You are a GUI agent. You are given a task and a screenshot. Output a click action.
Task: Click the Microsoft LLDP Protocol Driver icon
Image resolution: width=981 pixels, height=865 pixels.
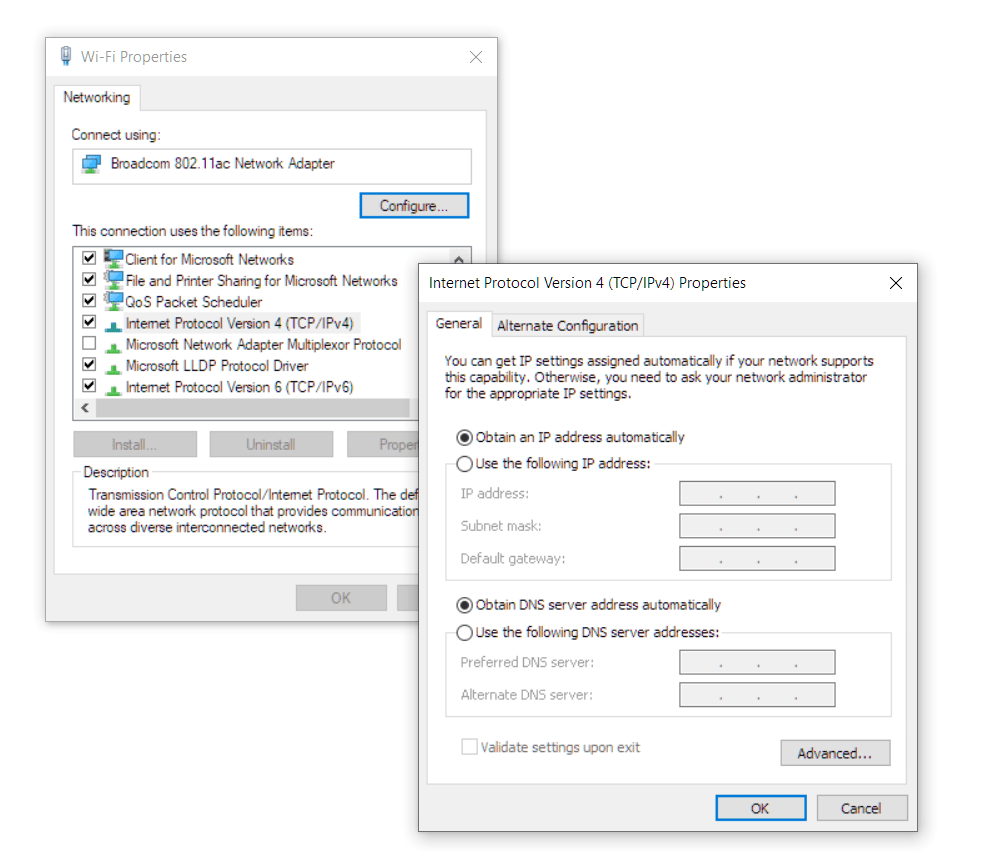[x=112, y=365]
